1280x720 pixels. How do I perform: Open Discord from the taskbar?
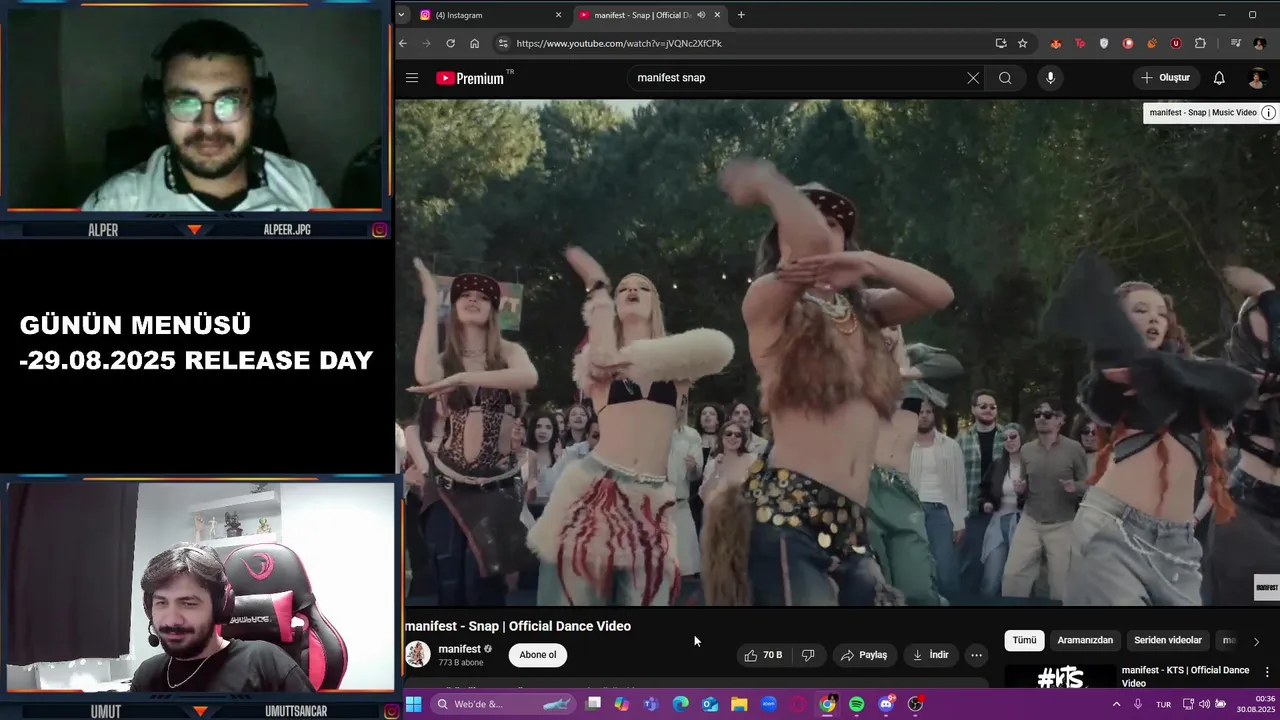886,704
